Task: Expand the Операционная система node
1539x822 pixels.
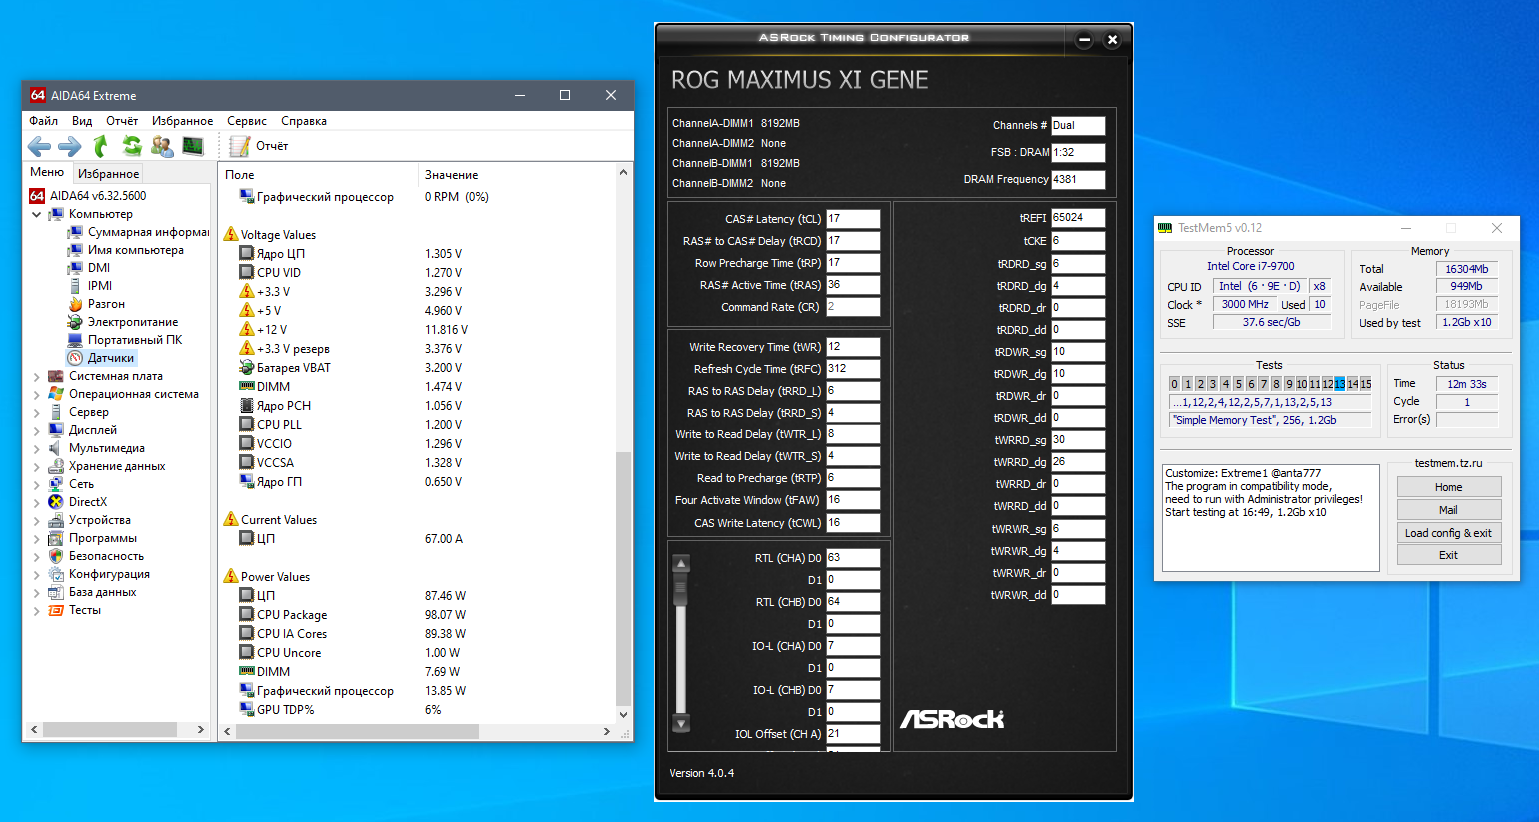Action: [x=37, y=394]
